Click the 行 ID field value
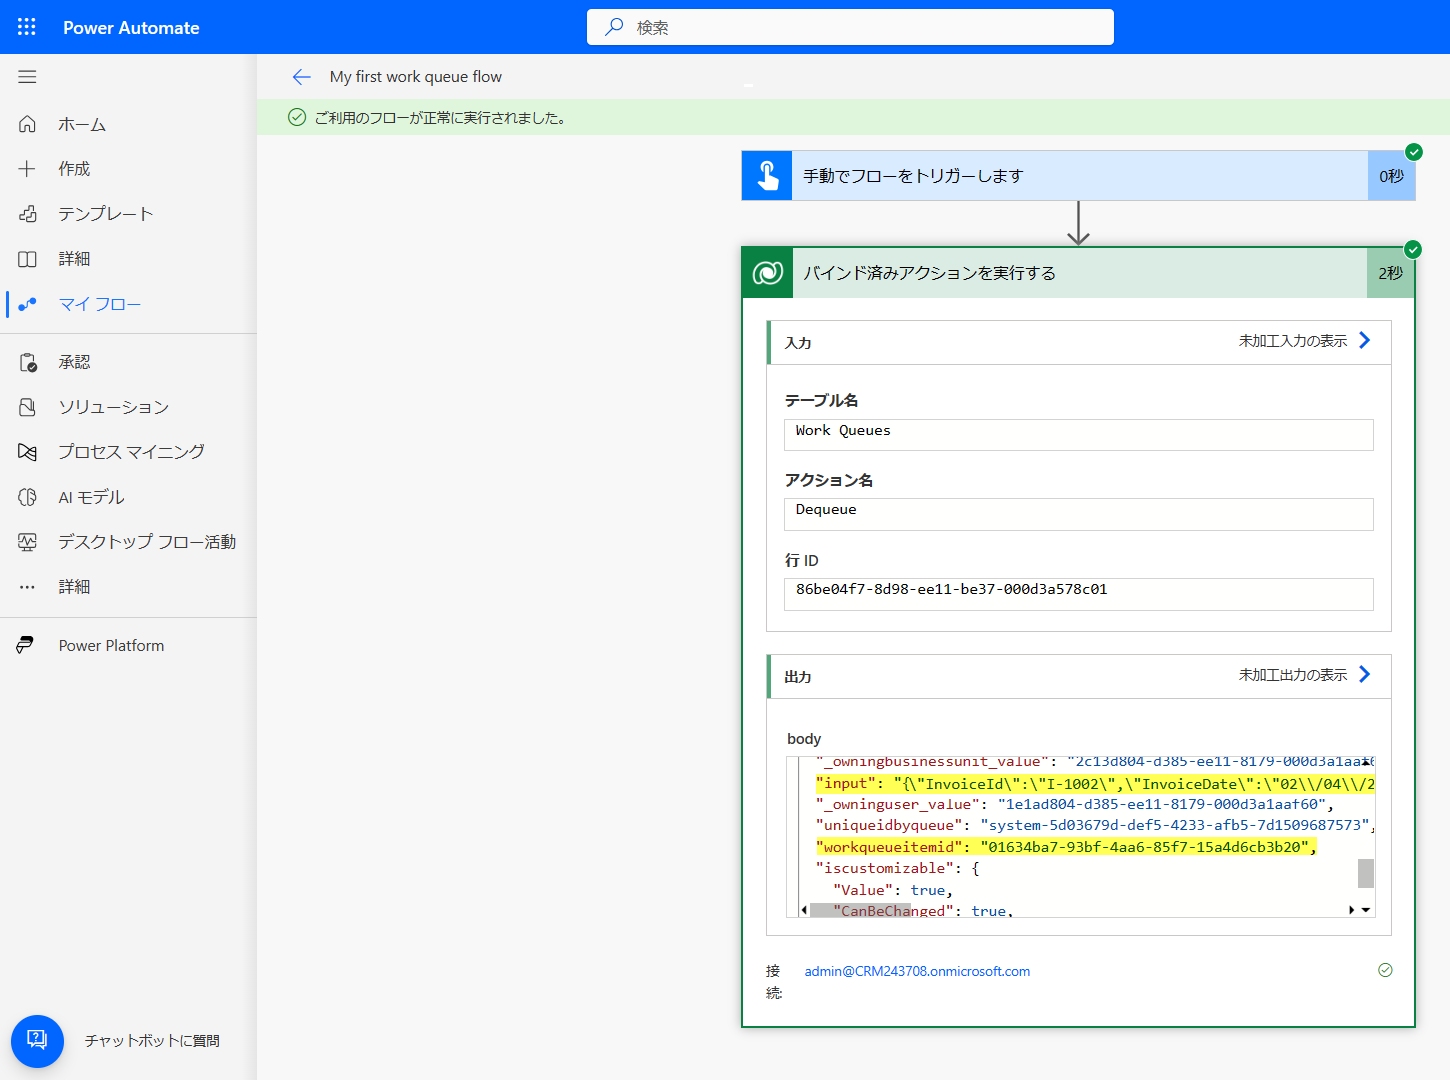This screenshot has height=1080, width=1450. click(1078, 594)
